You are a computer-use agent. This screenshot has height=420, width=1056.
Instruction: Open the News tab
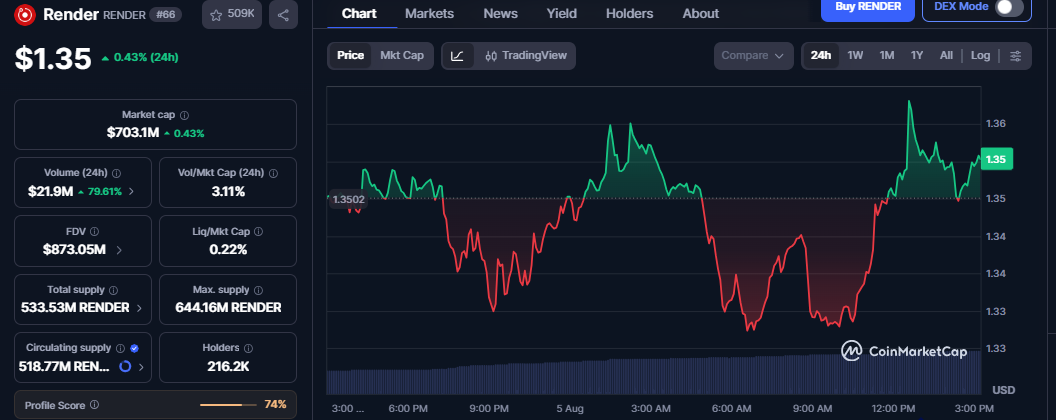pos(500,13)
